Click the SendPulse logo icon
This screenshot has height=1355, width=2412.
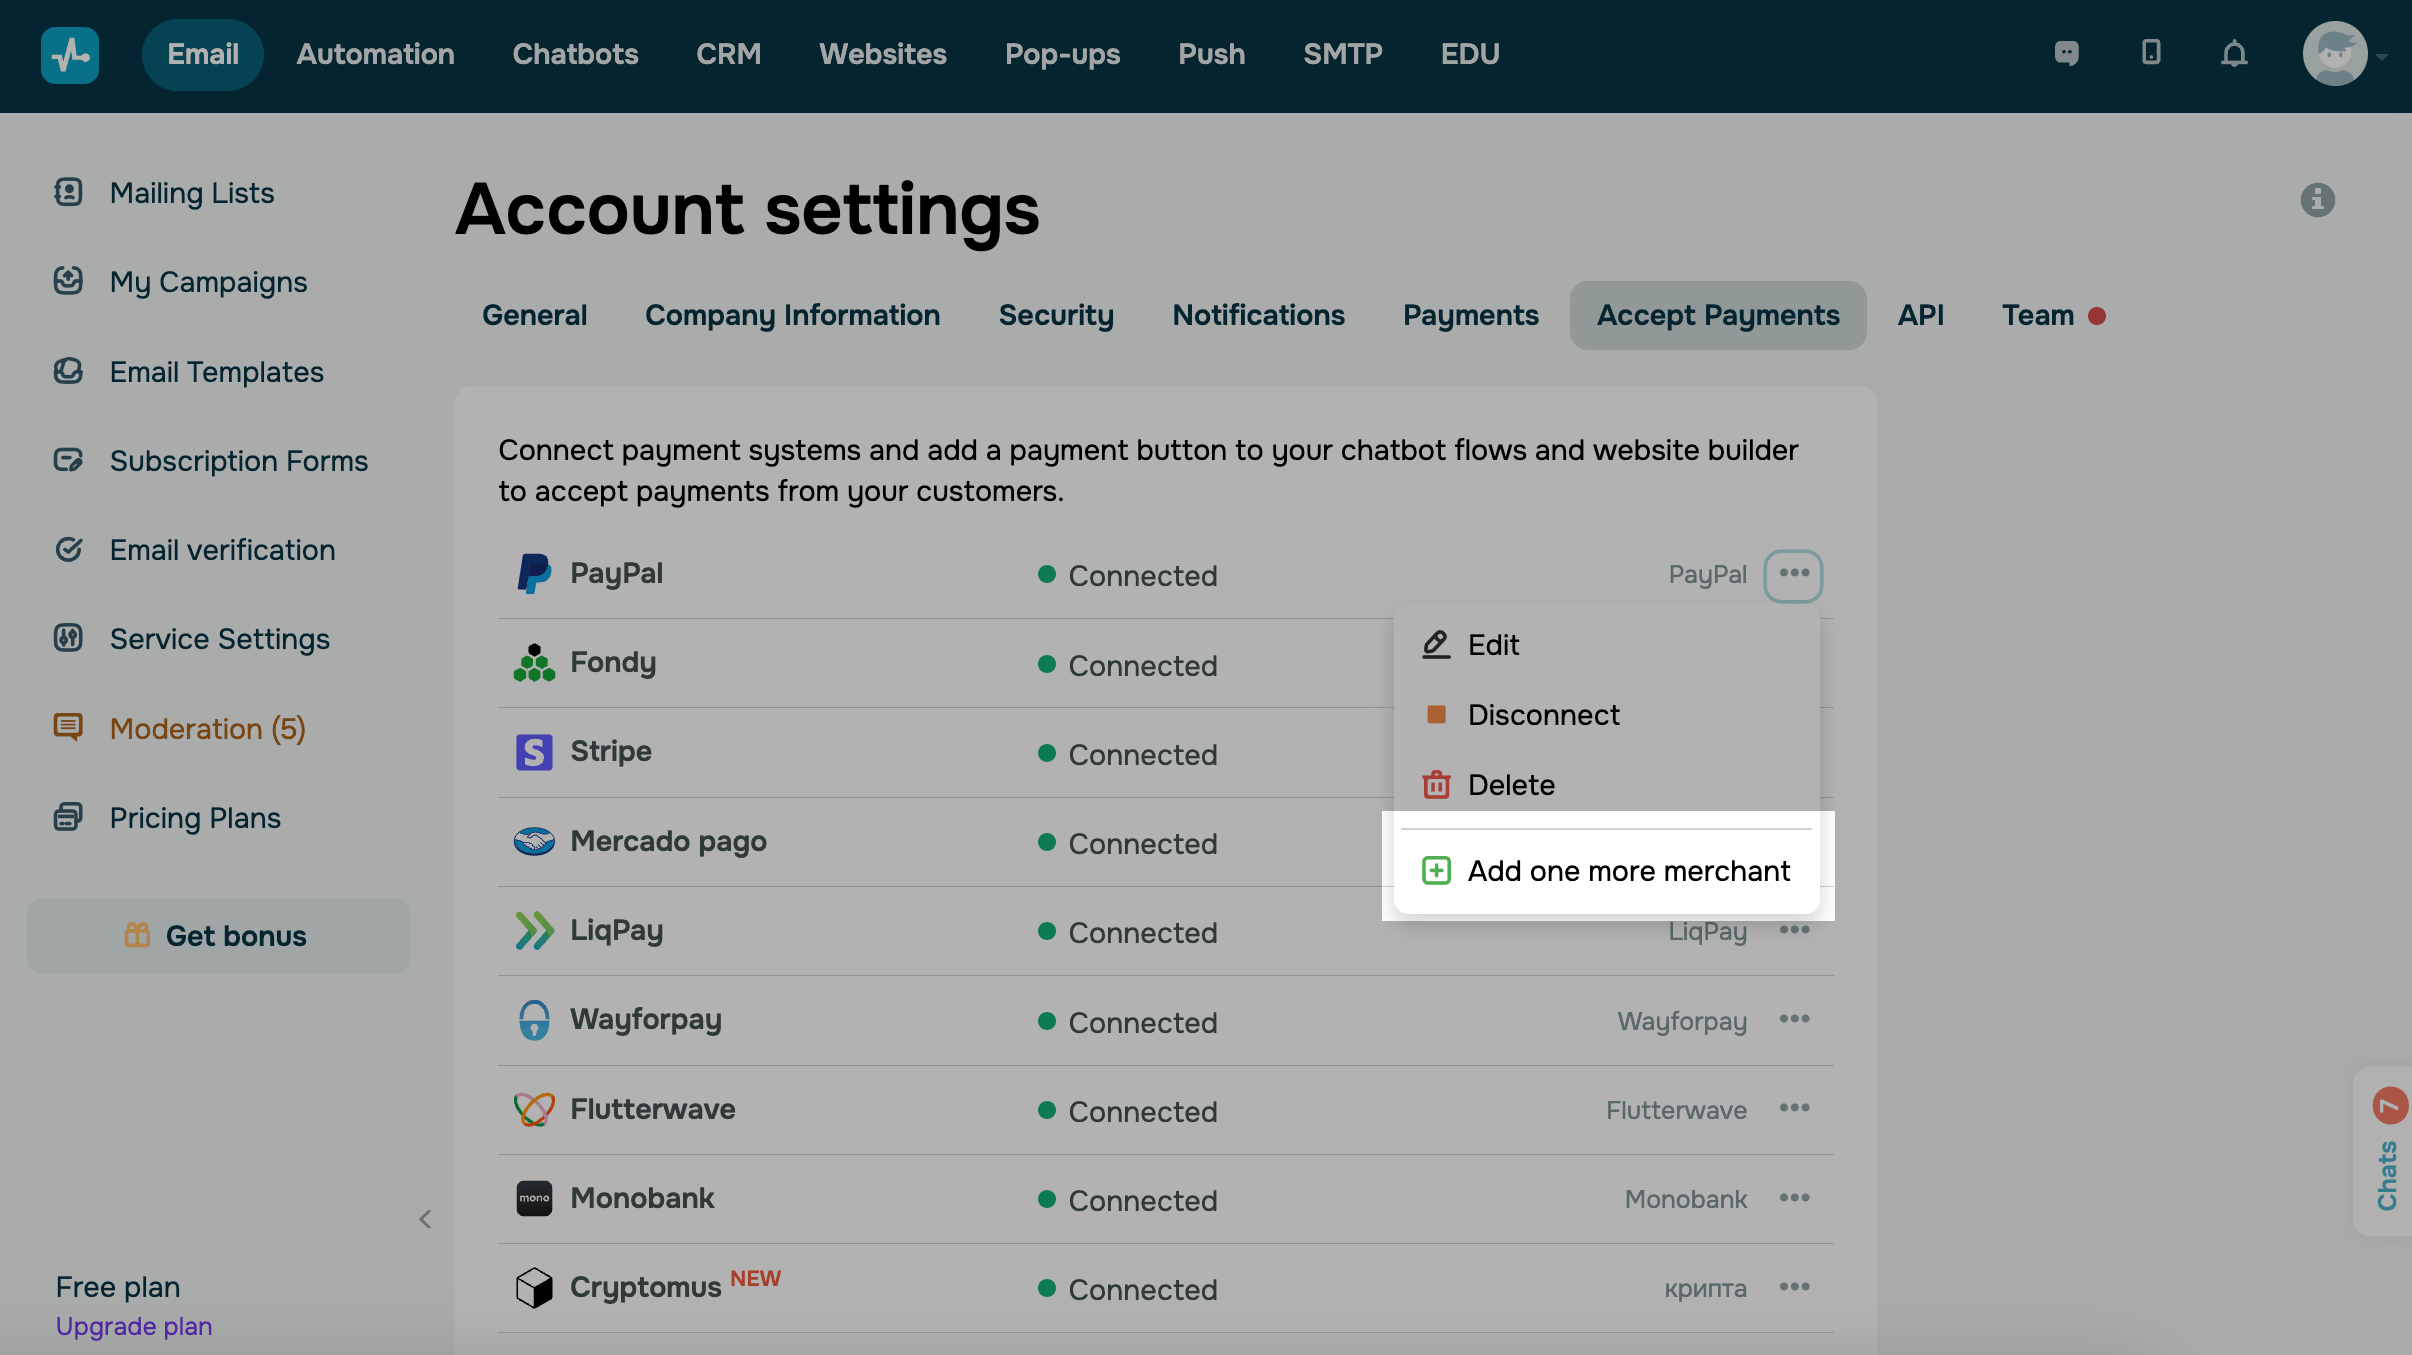pyautogui.click(x=69, y=55)
